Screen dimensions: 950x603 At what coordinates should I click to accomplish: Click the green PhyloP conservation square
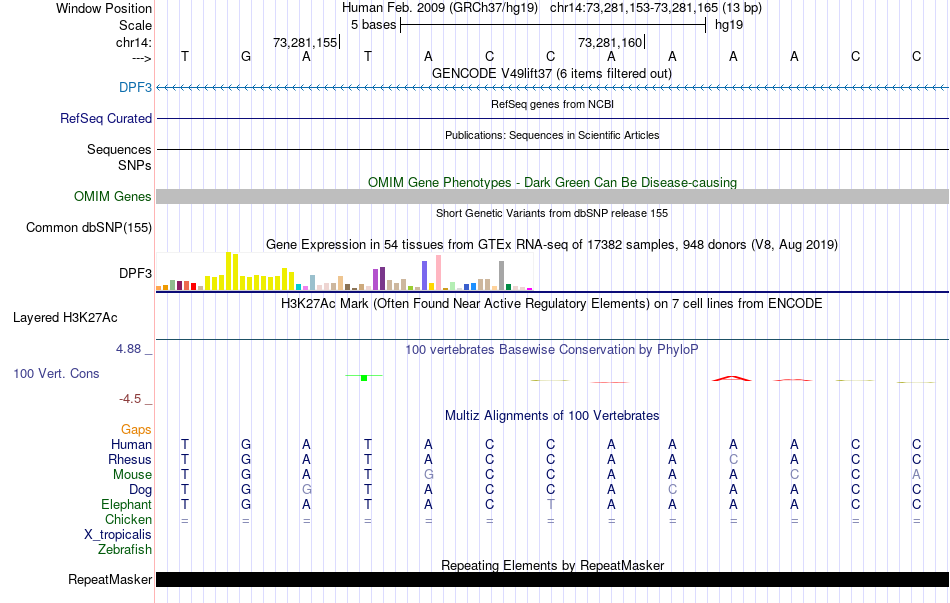(365, 377)
